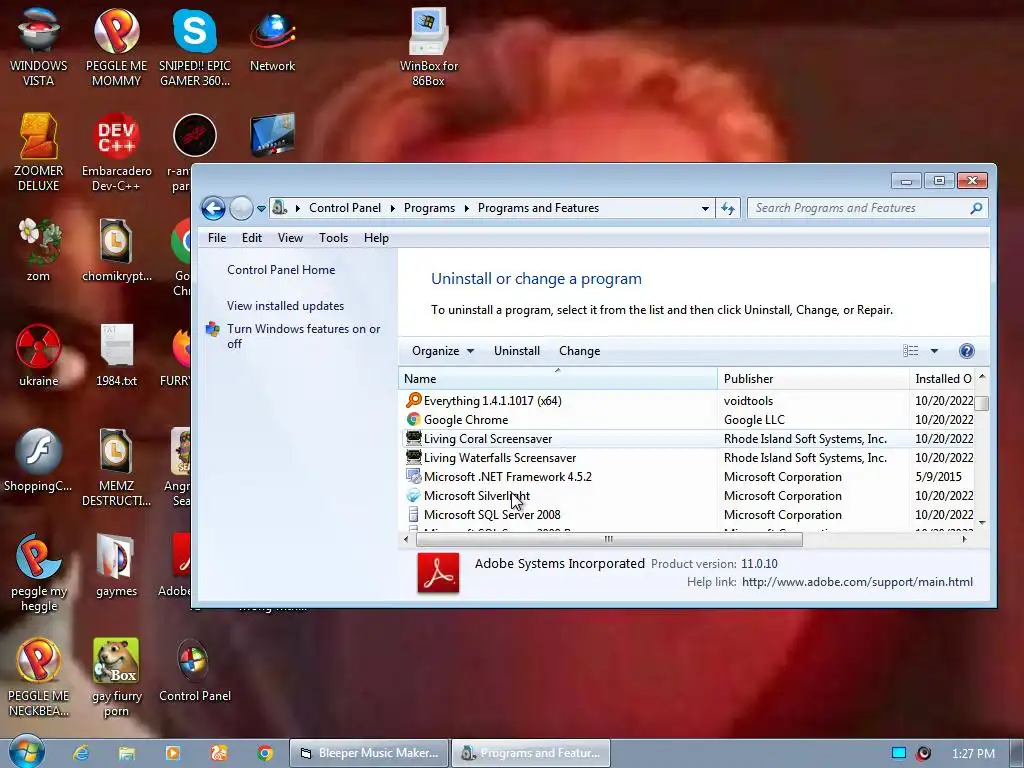
Task: Select Living Waterfalls Screensaver row
Action: pos(686,457)
